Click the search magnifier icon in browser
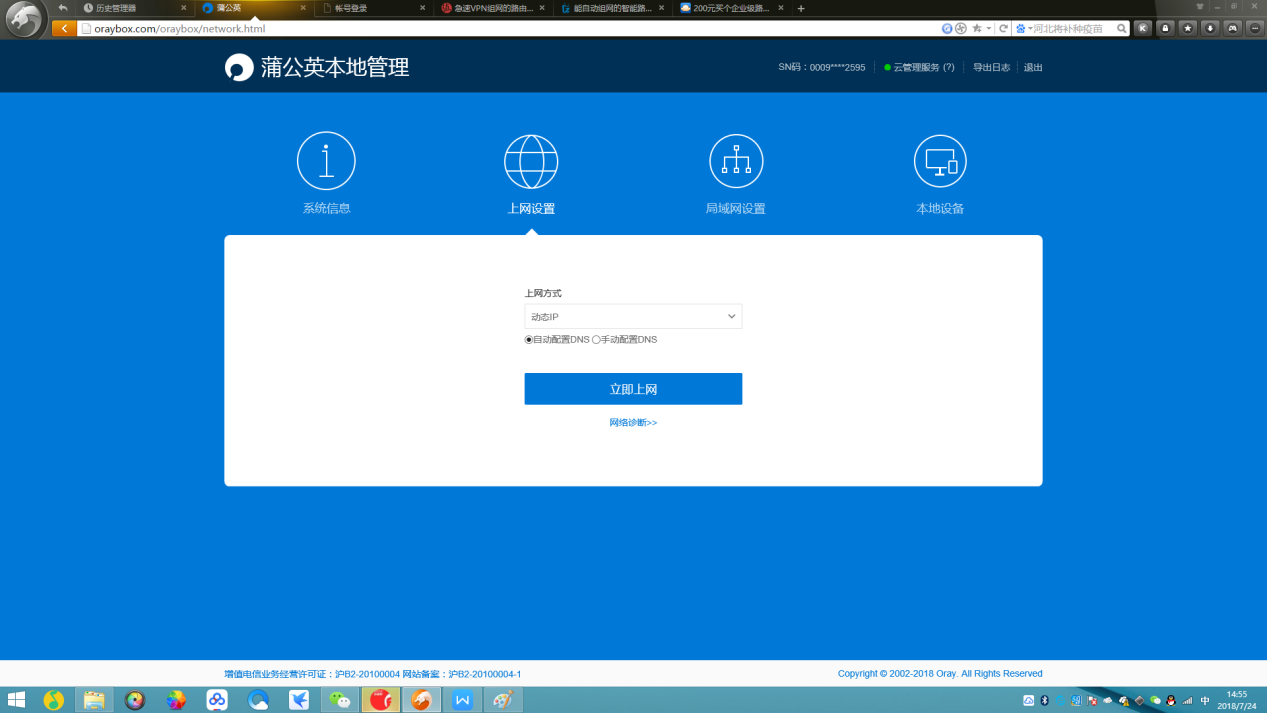The image size is (1267, 713). click(x=1122, y=29)
